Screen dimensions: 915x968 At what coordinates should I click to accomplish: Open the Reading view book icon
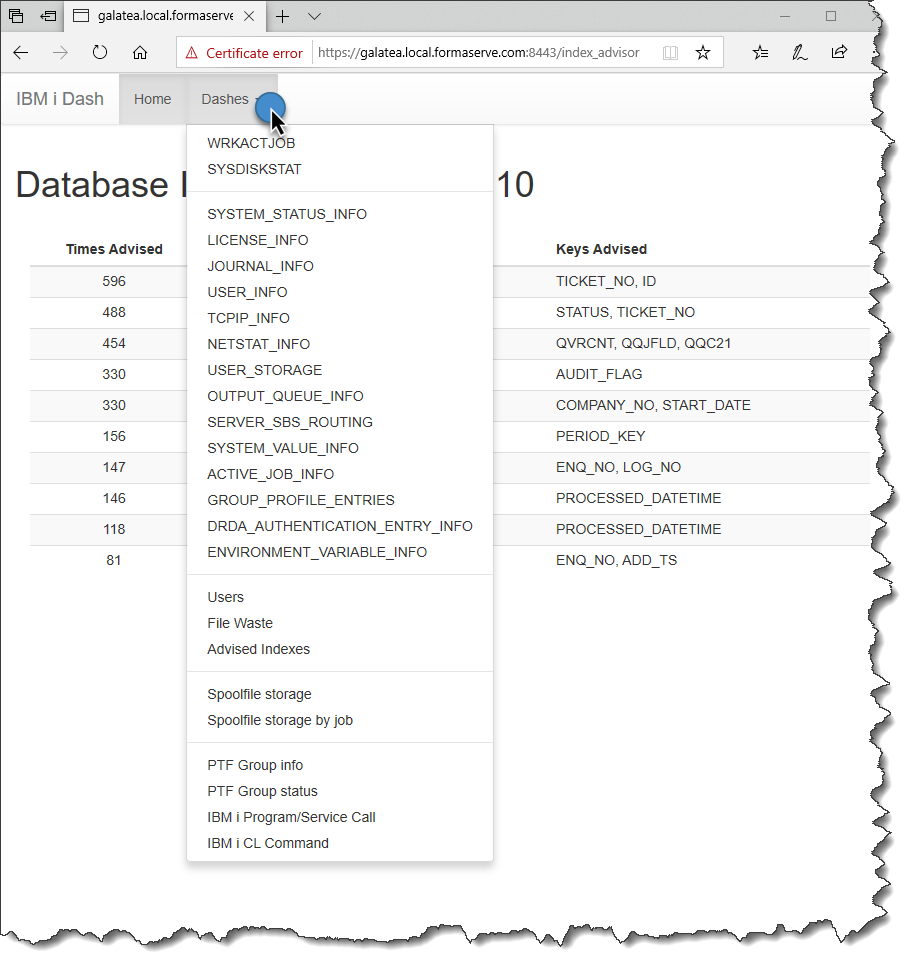670,52
